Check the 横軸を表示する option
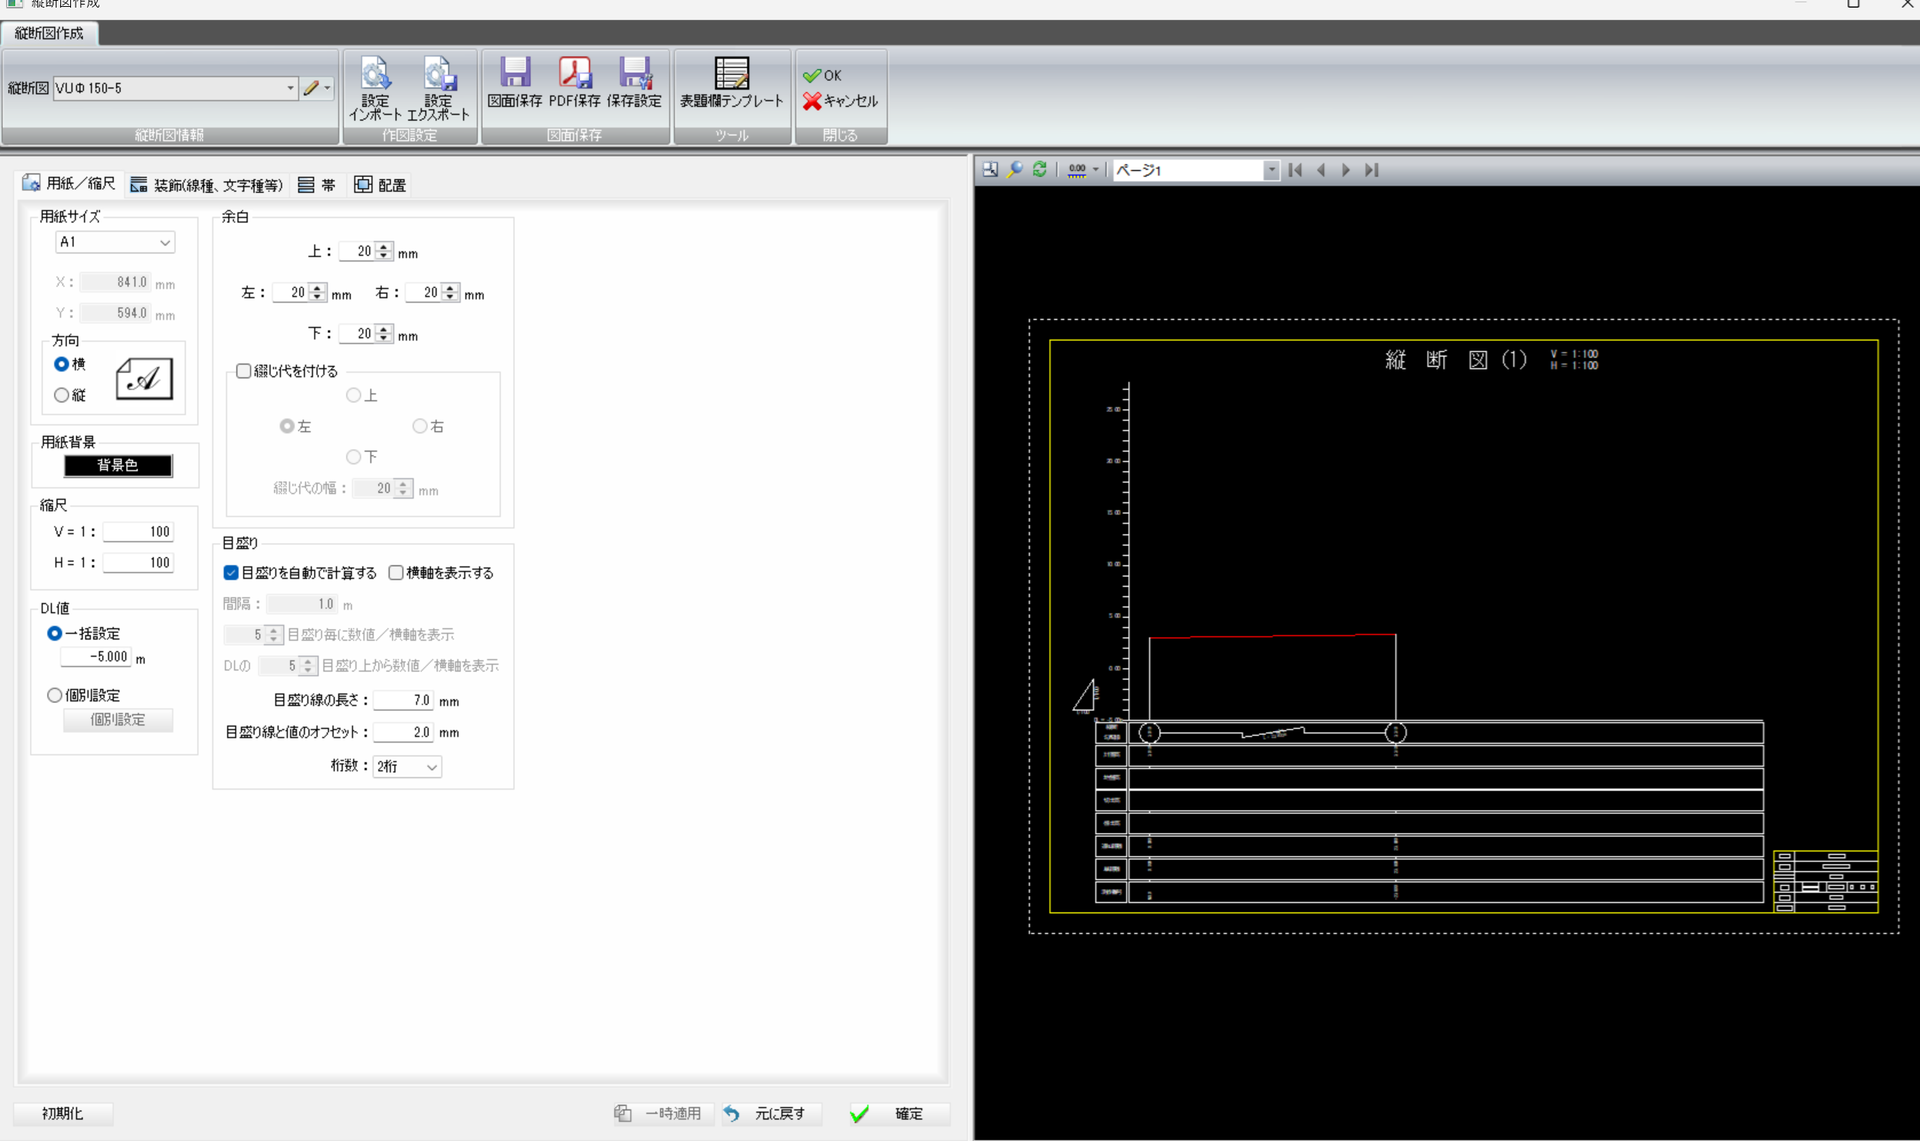Image resolution: width=1920 pixels, height=1141 pixels. (x=397, y=573)
